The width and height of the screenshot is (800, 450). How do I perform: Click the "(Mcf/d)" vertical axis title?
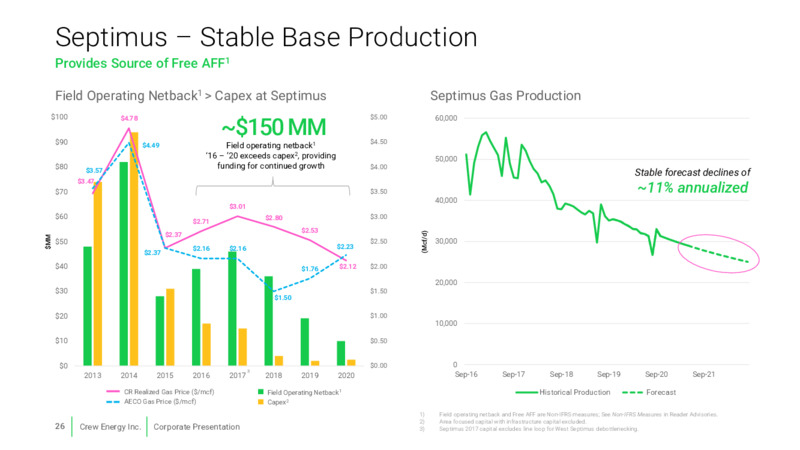[423, 241]
